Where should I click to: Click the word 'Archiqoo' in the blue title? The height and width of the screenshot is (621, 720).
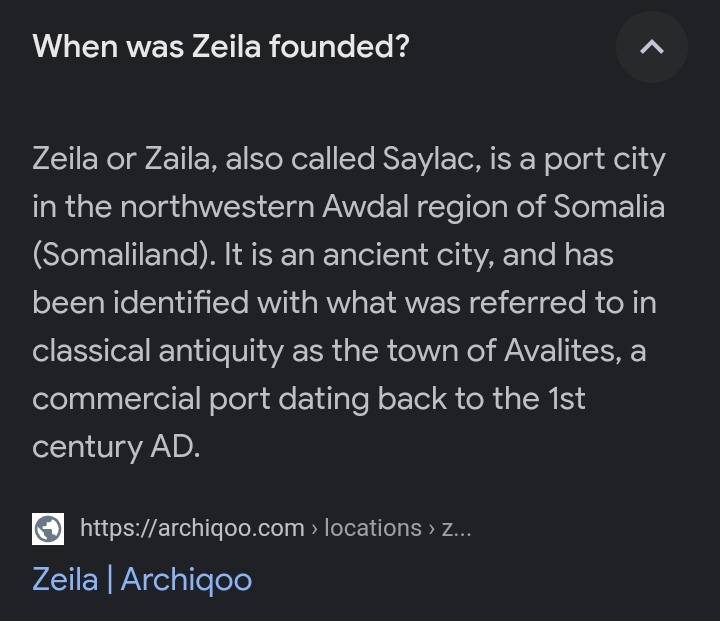(186, 580)
